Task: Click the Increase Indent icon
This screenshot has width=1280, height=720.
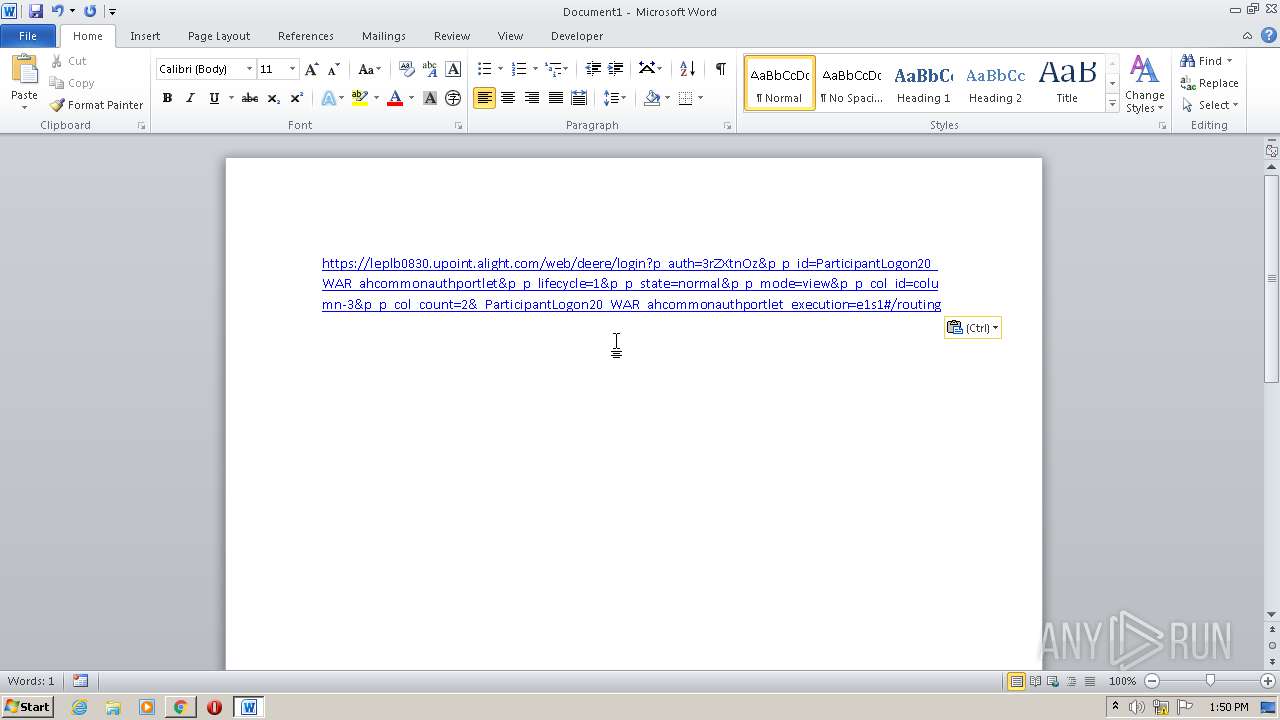Action: [616, 69]
